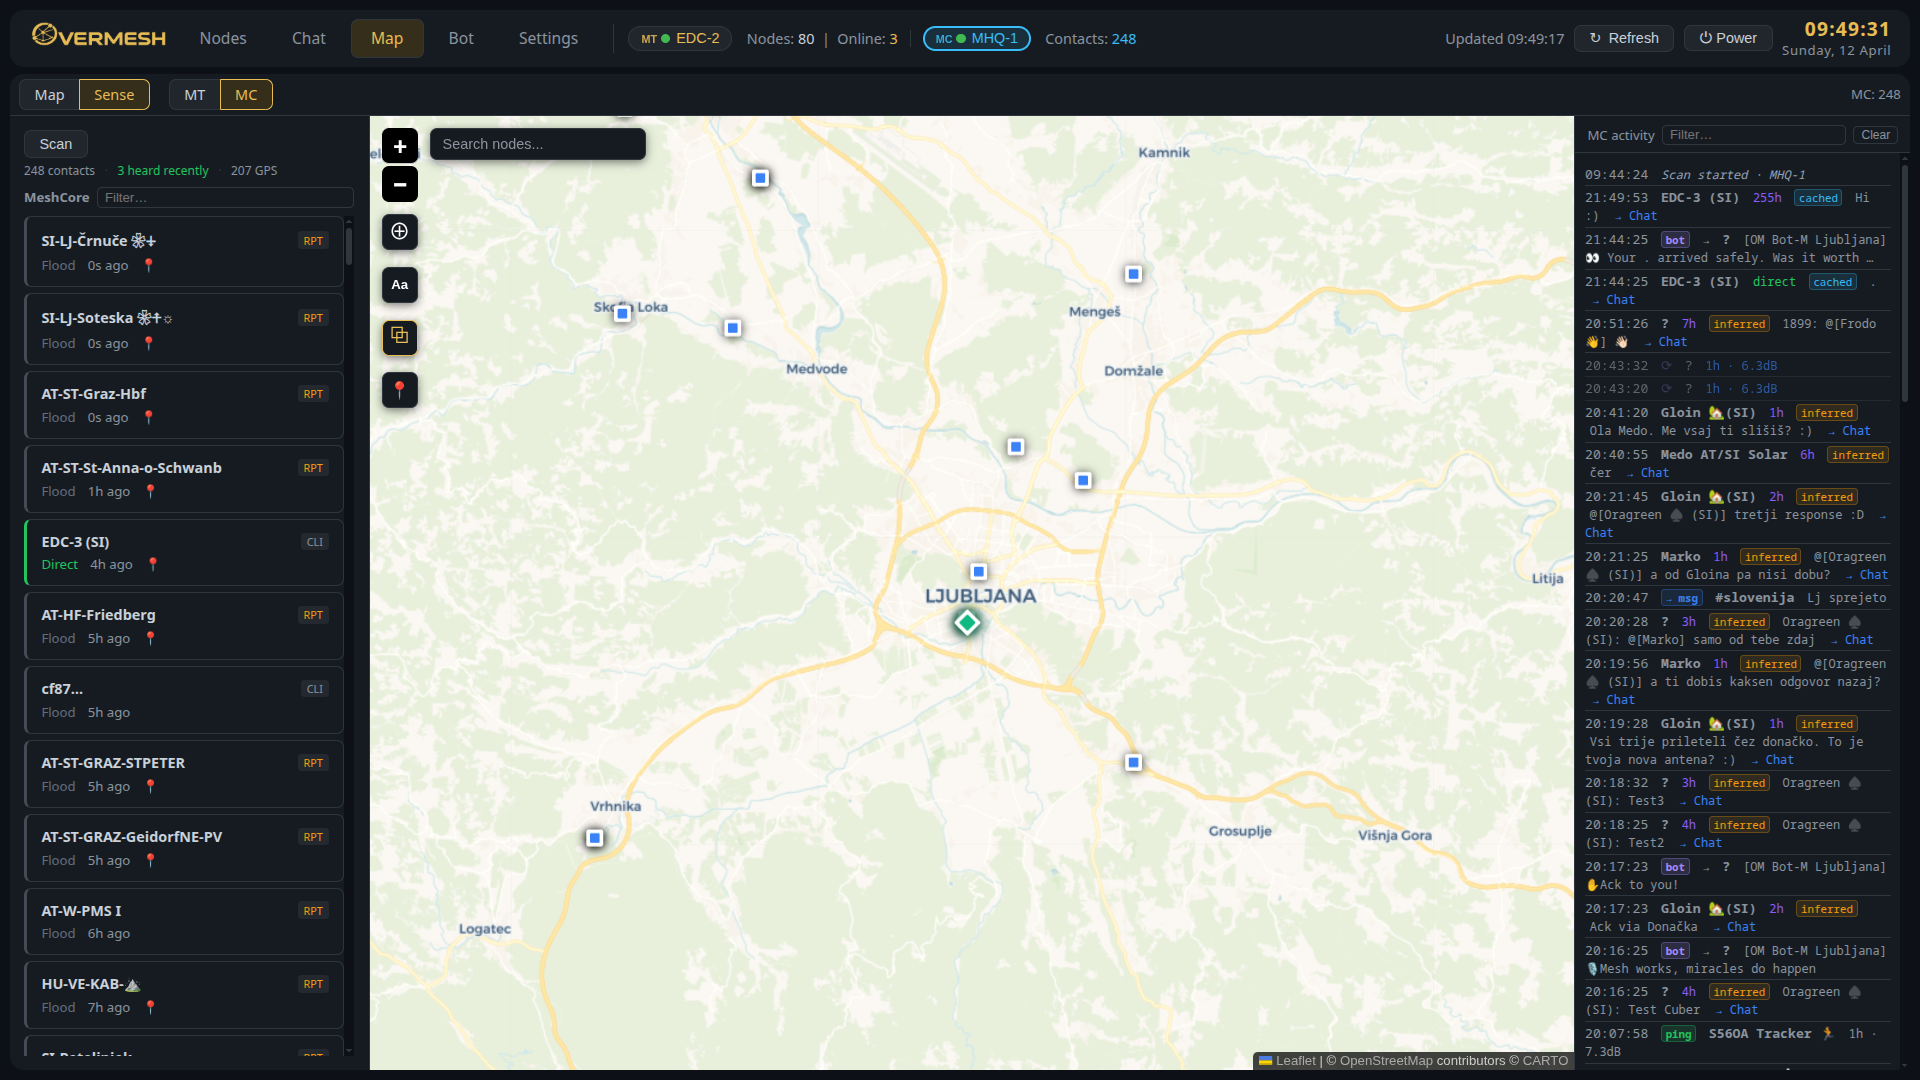Screen dimensions: 1920x1080
Task: Click location pin on EDC-3 (SI) card
Action: click(x=153, y=564)
